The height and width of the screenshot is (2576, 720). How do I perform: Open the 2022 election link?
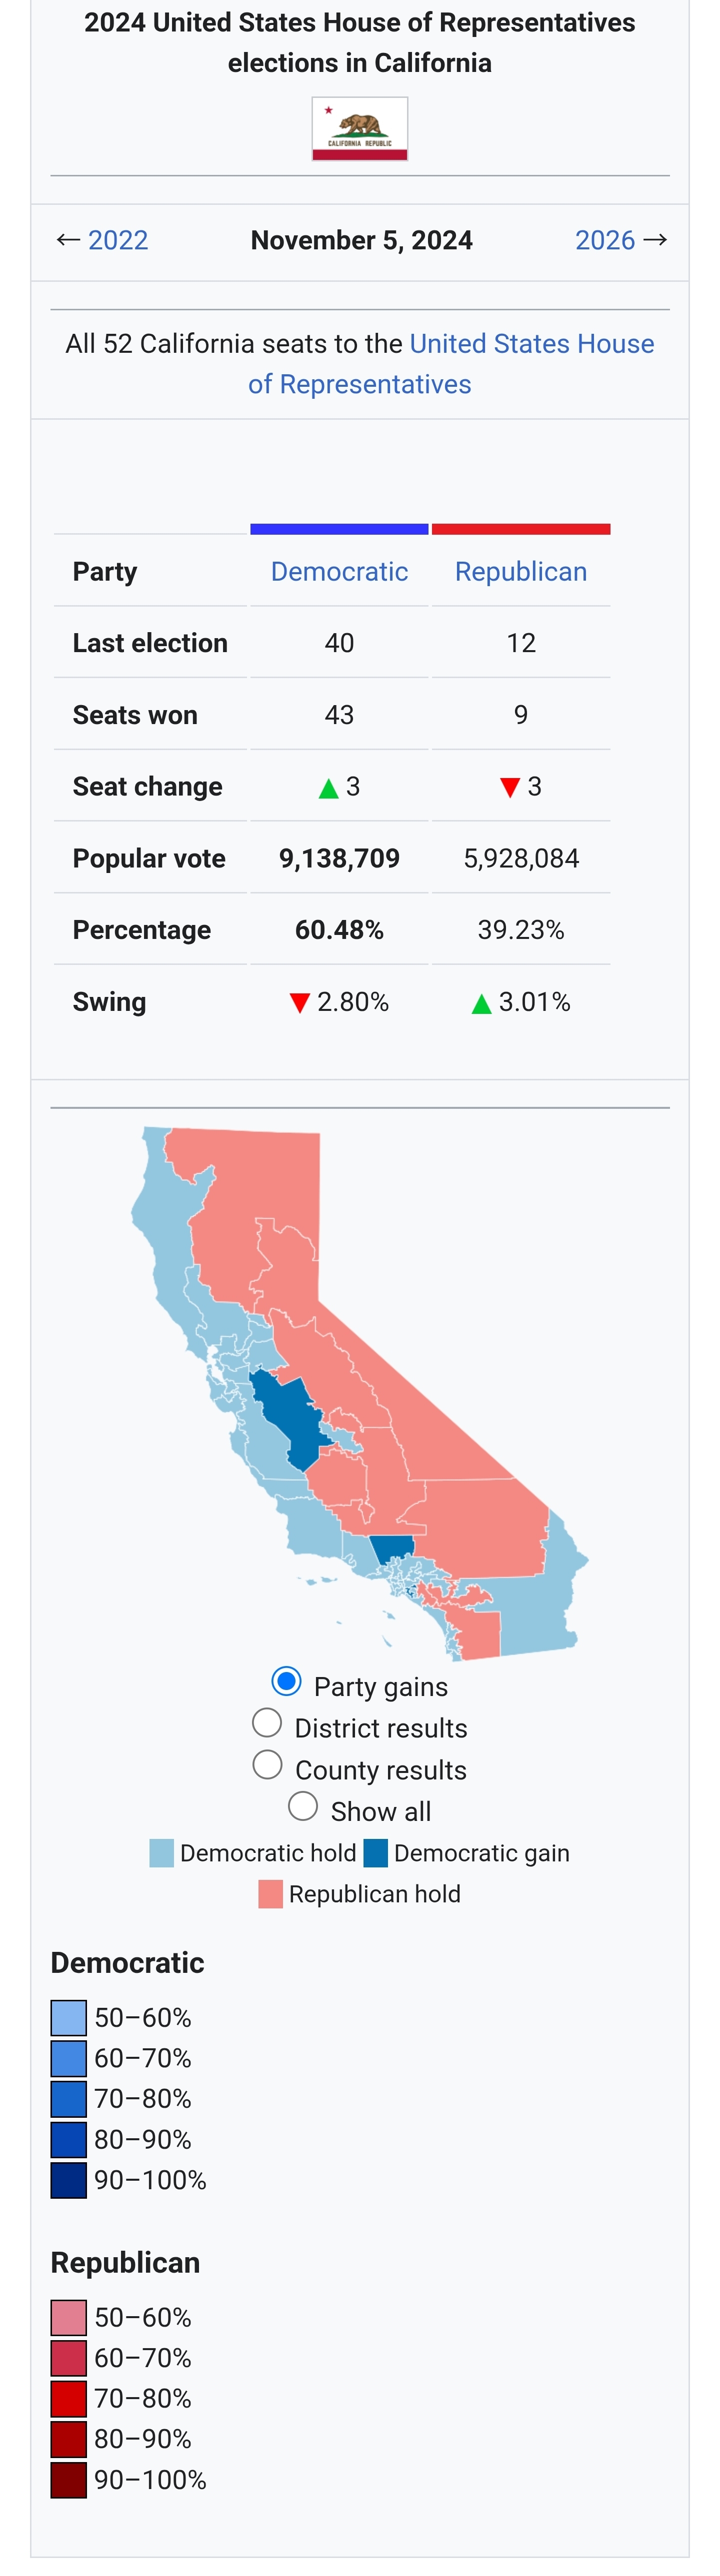point(118,240)
